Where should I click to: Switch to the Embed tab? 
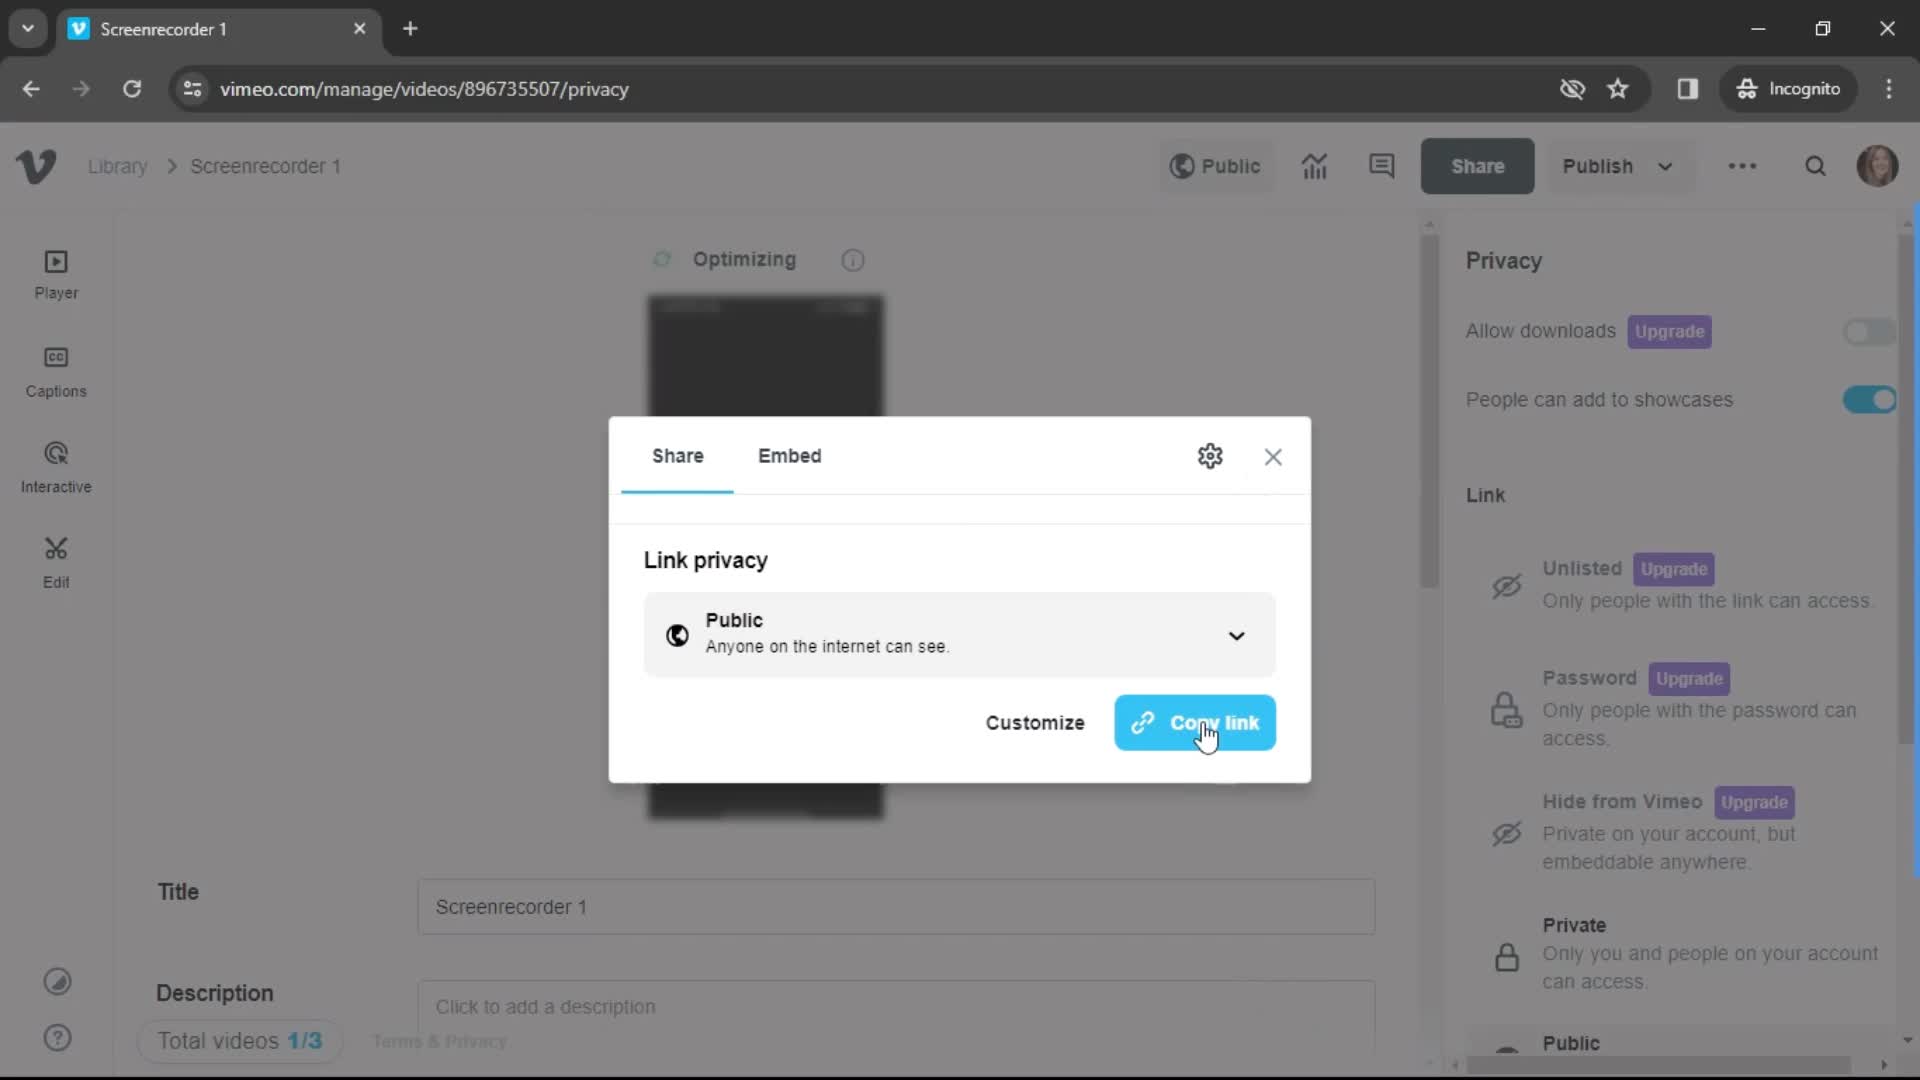tap(789, 455)
